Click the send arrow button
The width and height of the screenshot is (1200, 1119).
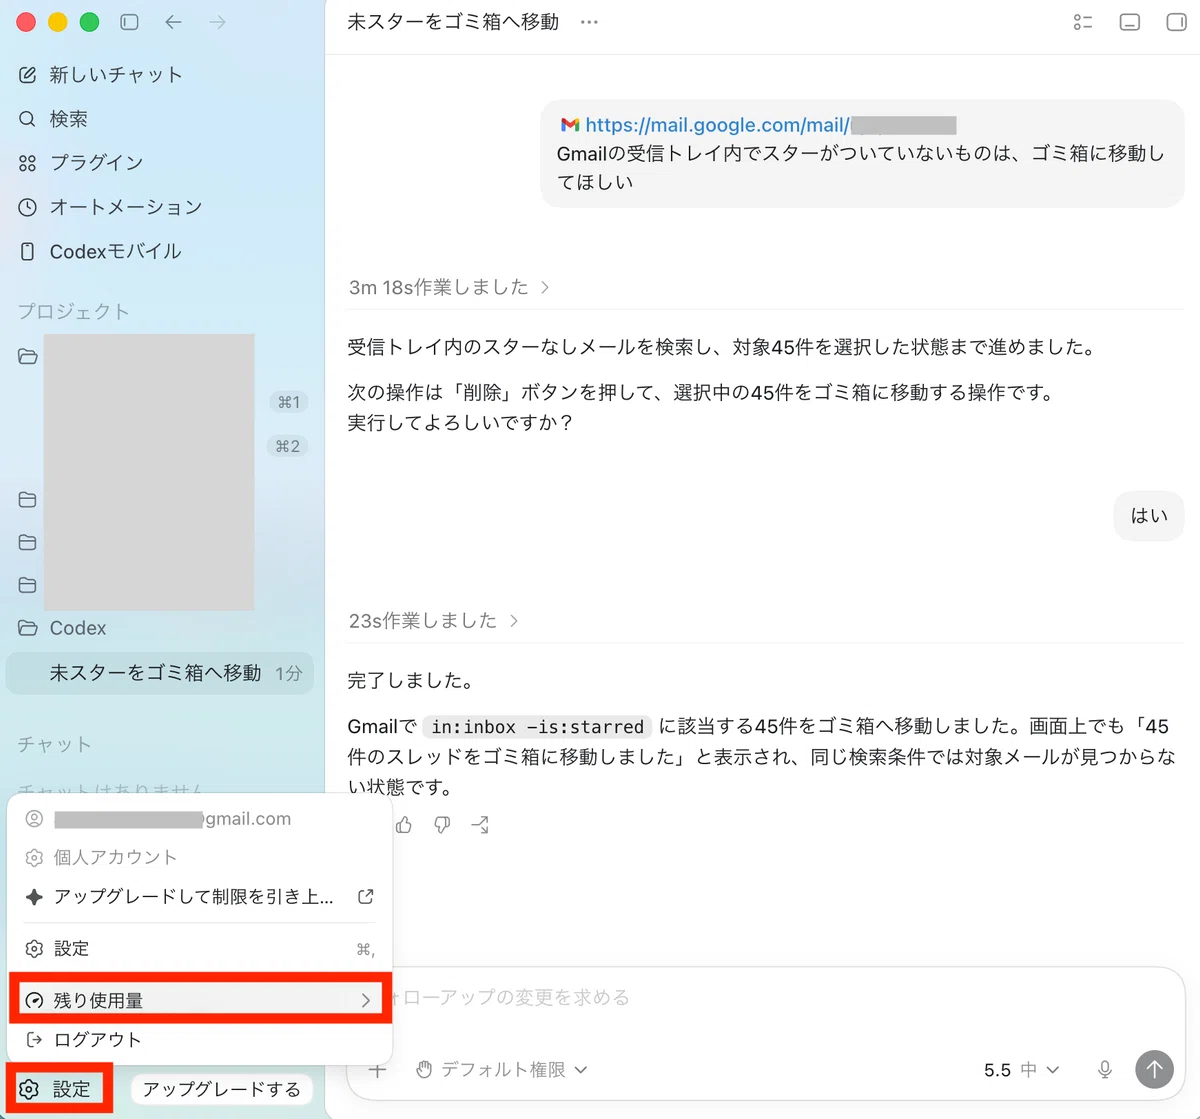click(1154, 1069)
